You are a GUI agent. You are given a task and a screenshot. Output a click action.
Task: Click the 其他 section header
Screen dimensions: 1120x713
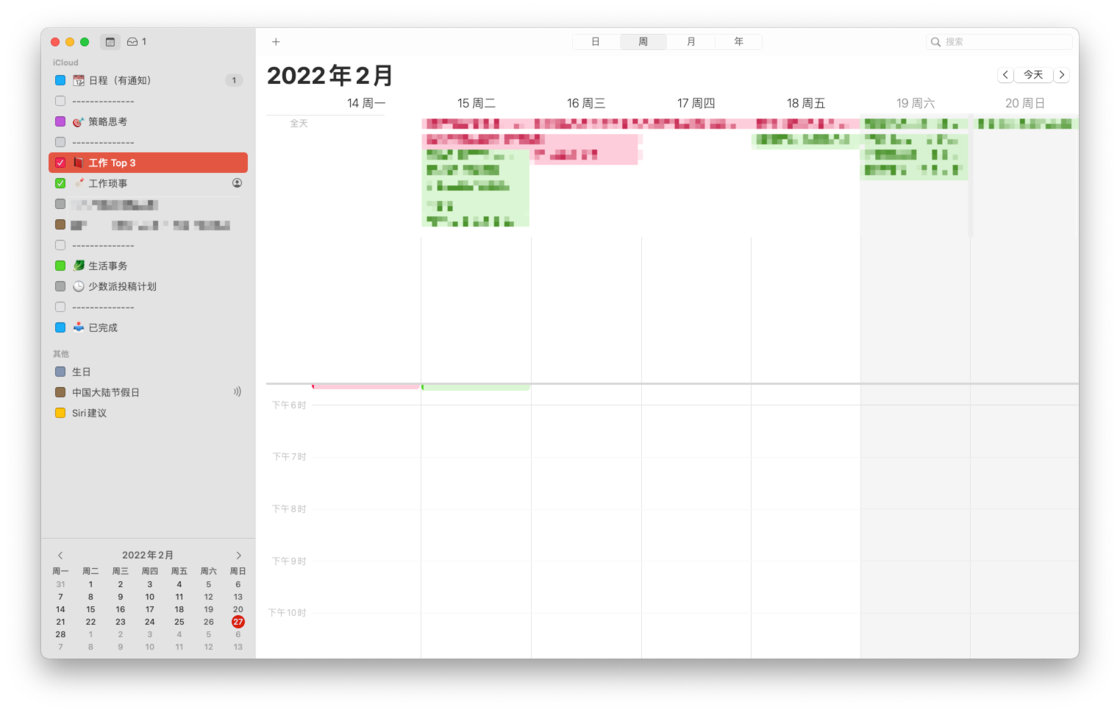tap(61, 354)
